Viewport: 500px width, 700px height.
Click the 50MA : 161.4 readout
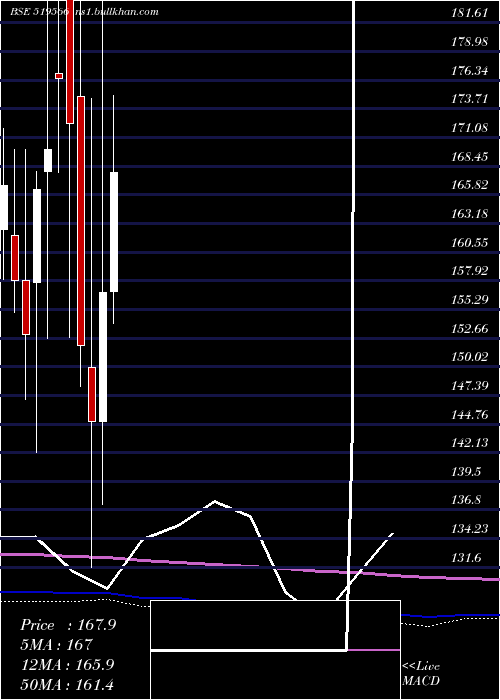tap(68, 684)
